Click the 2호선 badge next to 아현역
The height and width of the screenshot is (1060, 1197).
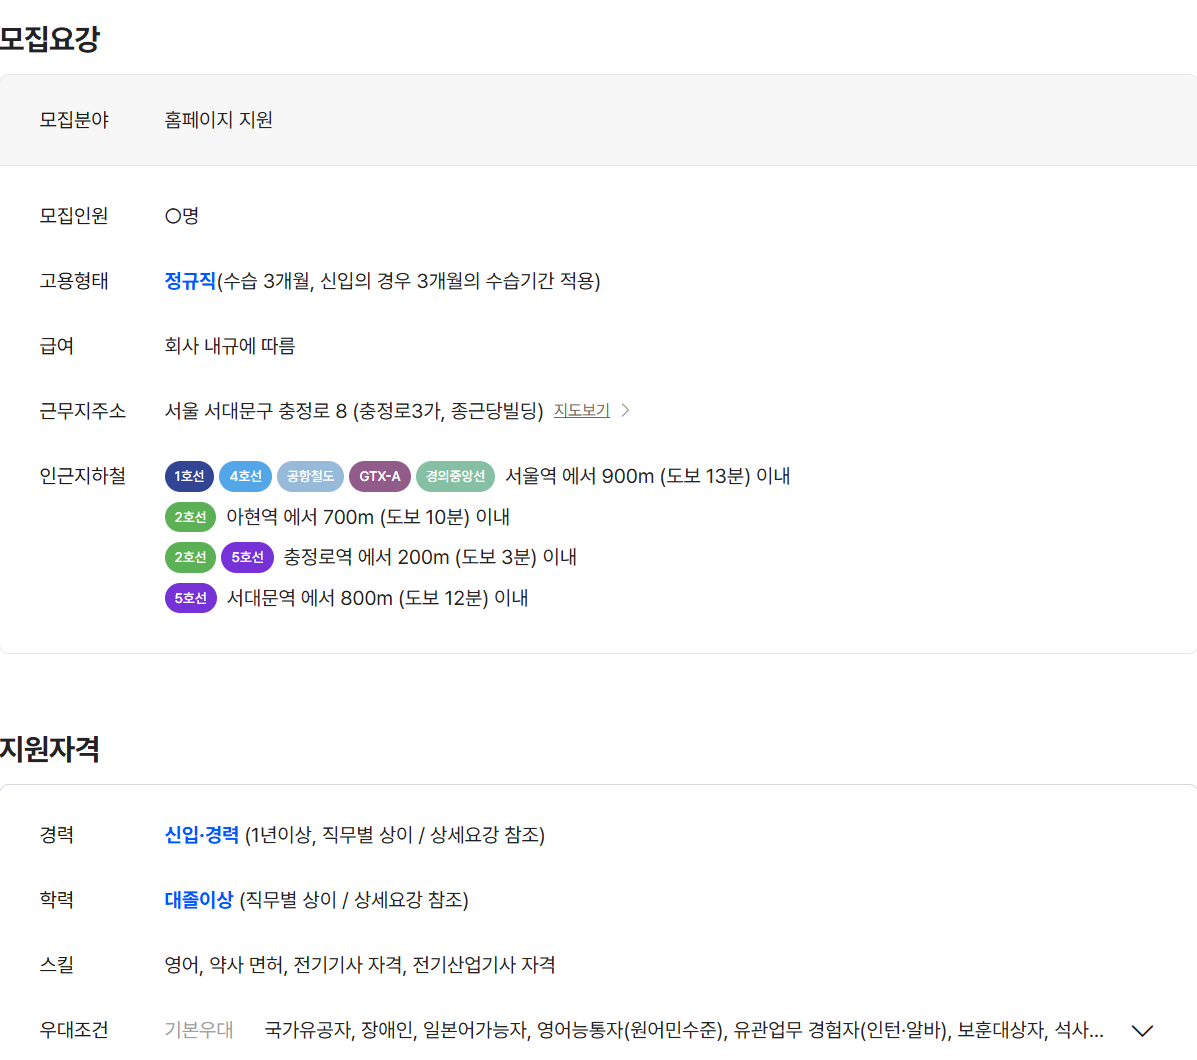point(190,517)
